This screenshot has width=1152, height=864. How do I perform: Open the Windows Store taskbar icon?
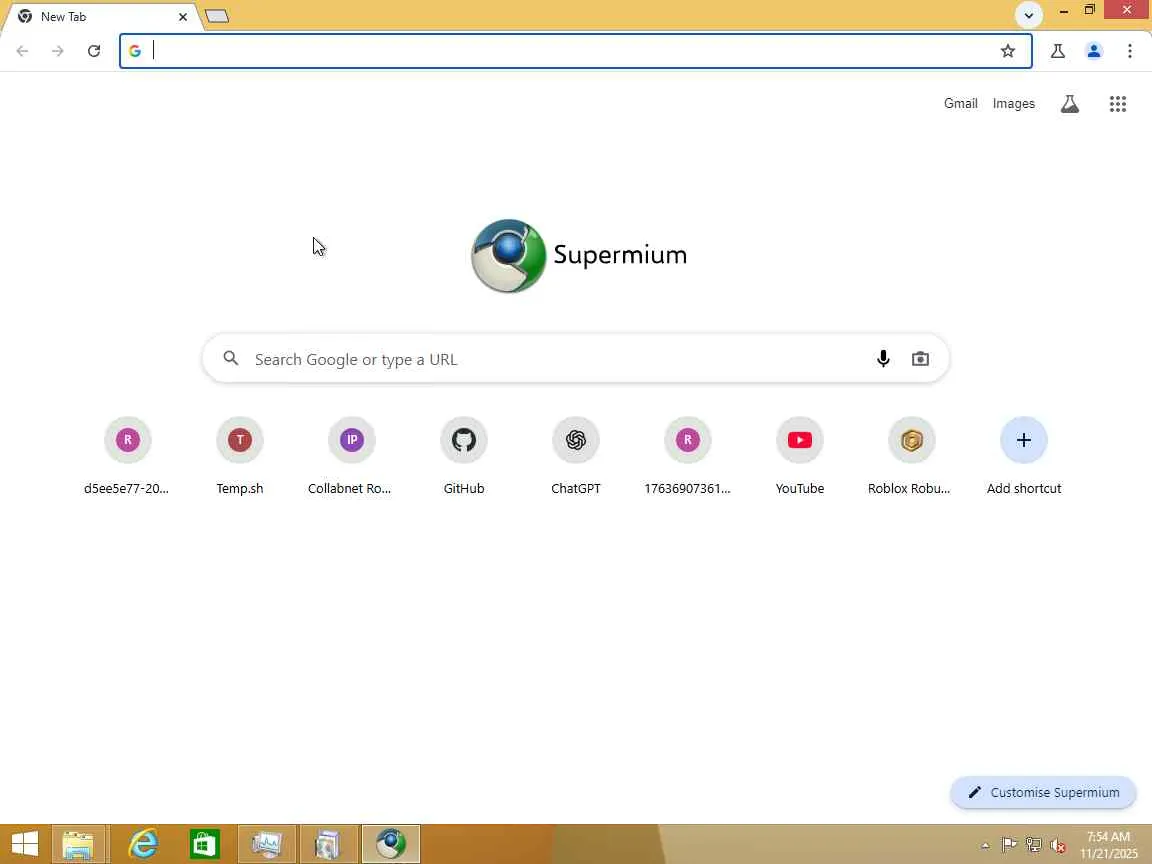[204, 844]
